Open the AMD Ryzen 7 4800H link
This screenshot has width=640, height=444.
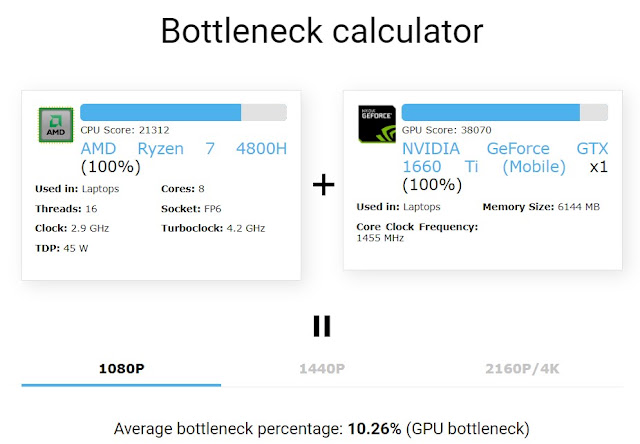point(184,149)
